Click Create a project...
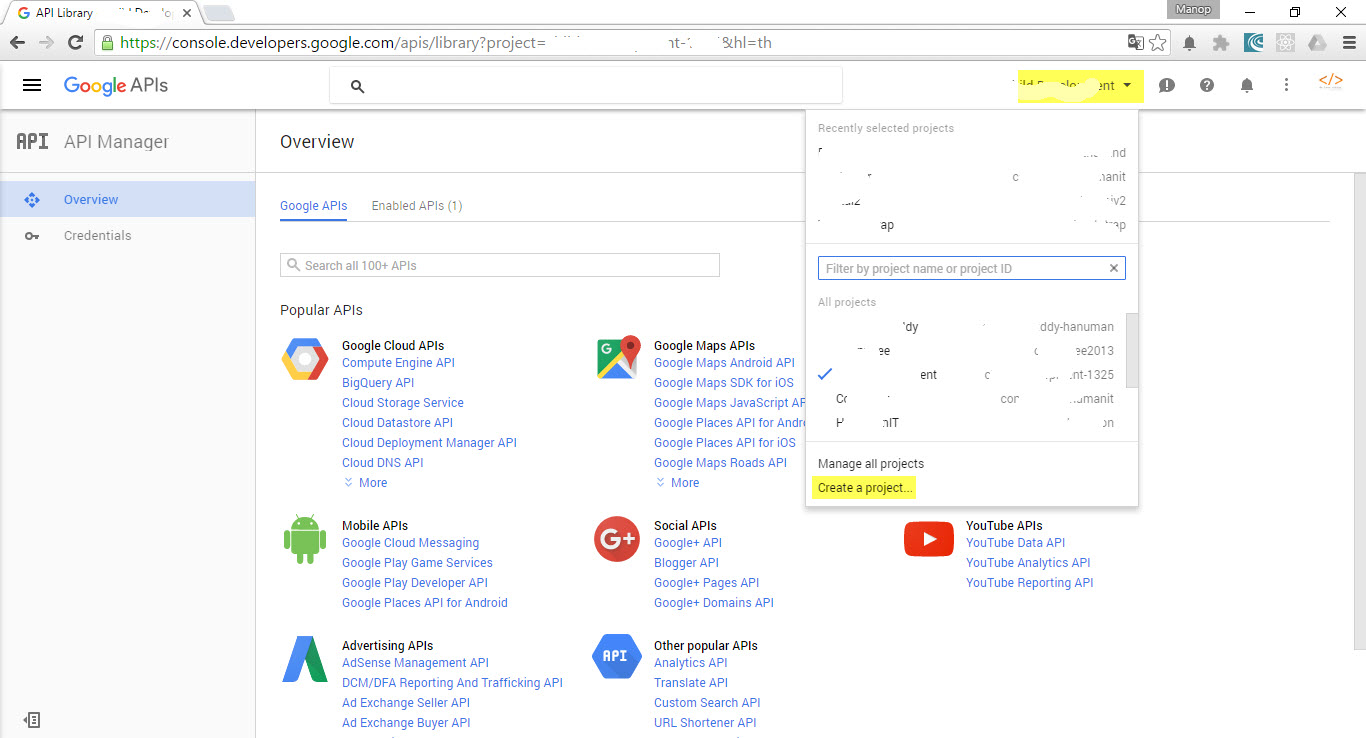This screenshot has height=738, width=1366. pyautogui.click(x=865, y=488)
